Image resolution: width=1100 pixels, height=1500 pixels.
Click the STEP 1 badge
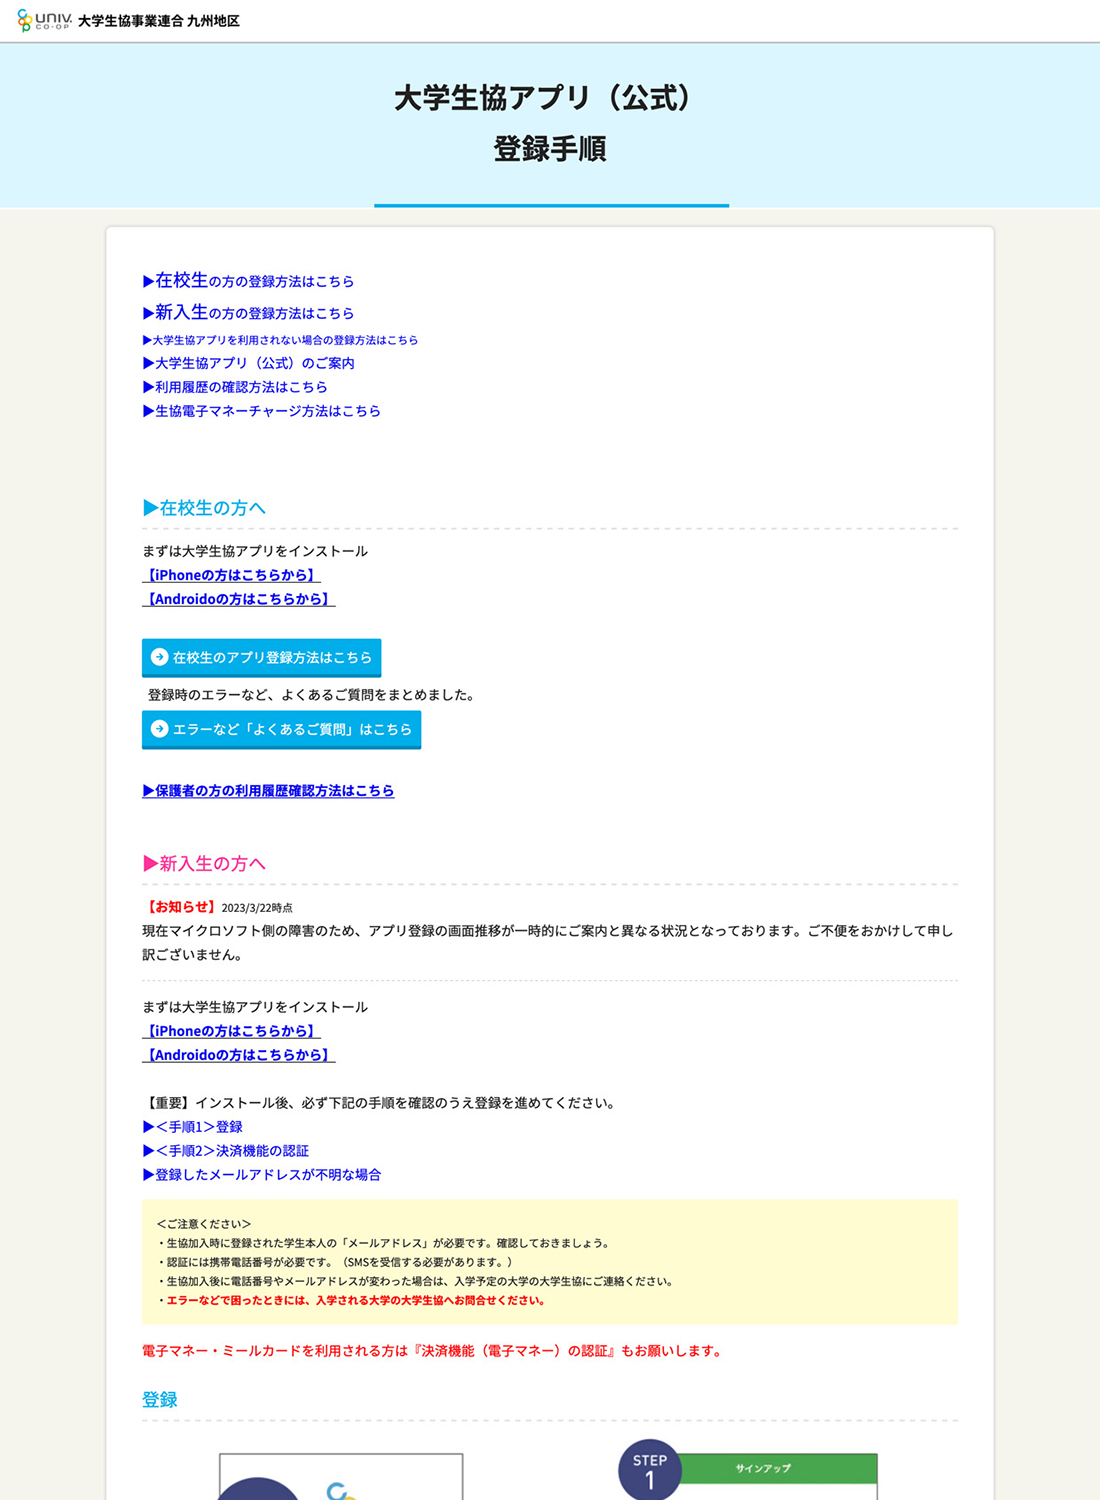[650, 1470]
